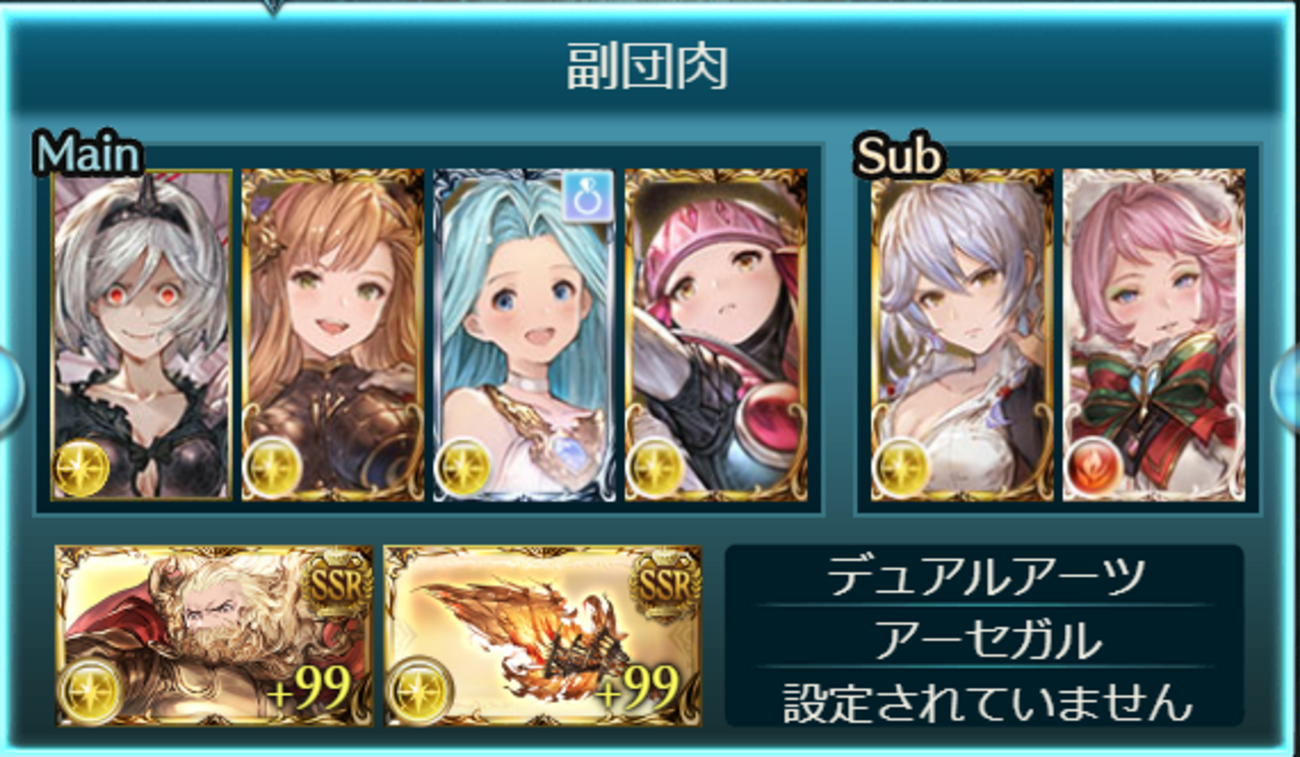Select the orange-haired armored character portrait
Screen dimensions: 1300x757
332,335
